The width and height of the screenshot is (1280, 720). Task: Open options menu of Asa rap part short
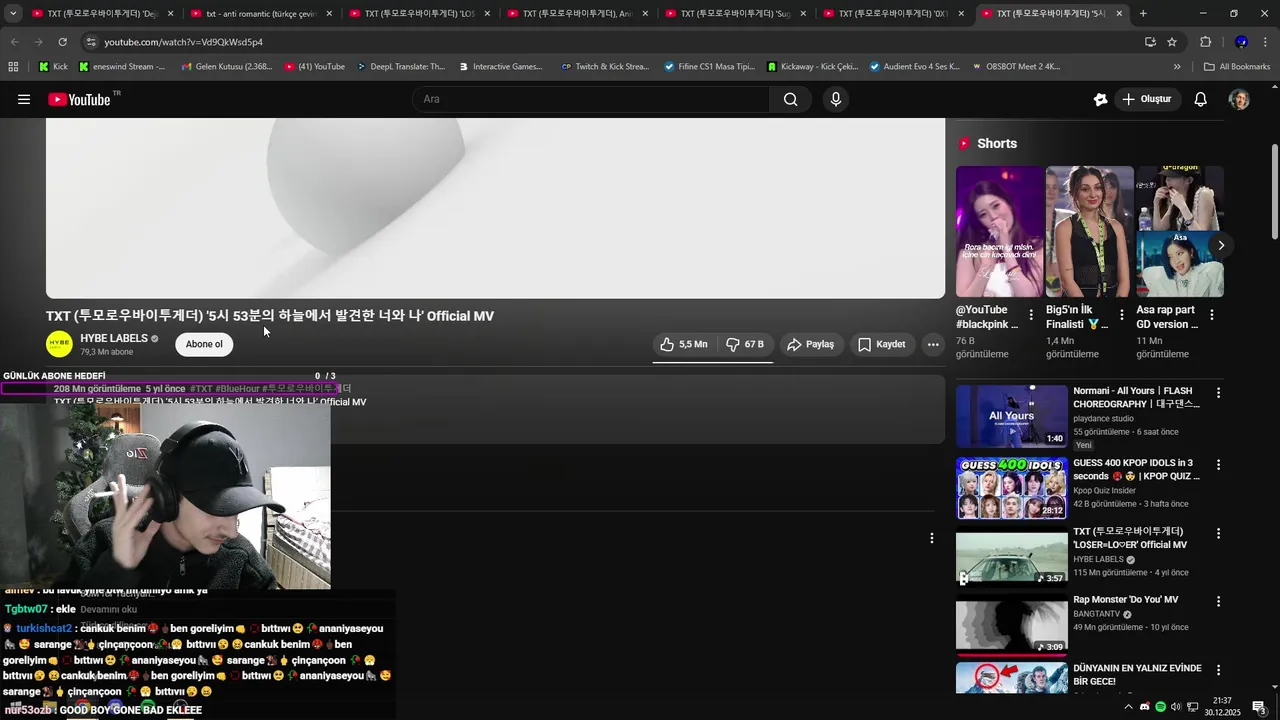click(x=1211, y=314)
